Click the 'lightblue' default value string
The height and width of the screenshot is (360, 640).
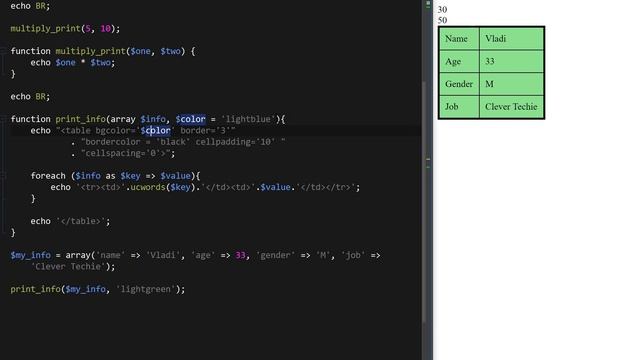point(248,119)
